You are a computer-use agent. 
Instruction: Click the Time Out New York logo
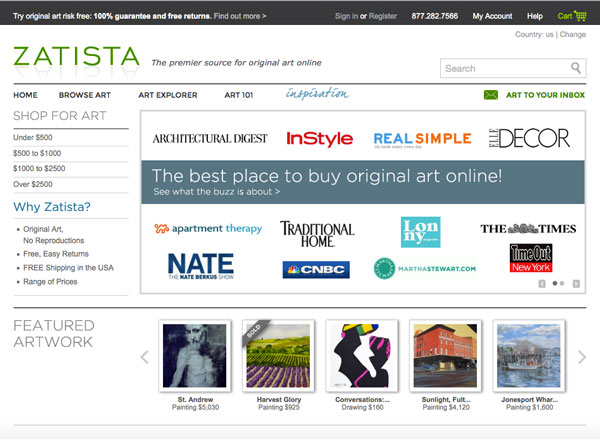pyautogui.click(x=531, y=258)
